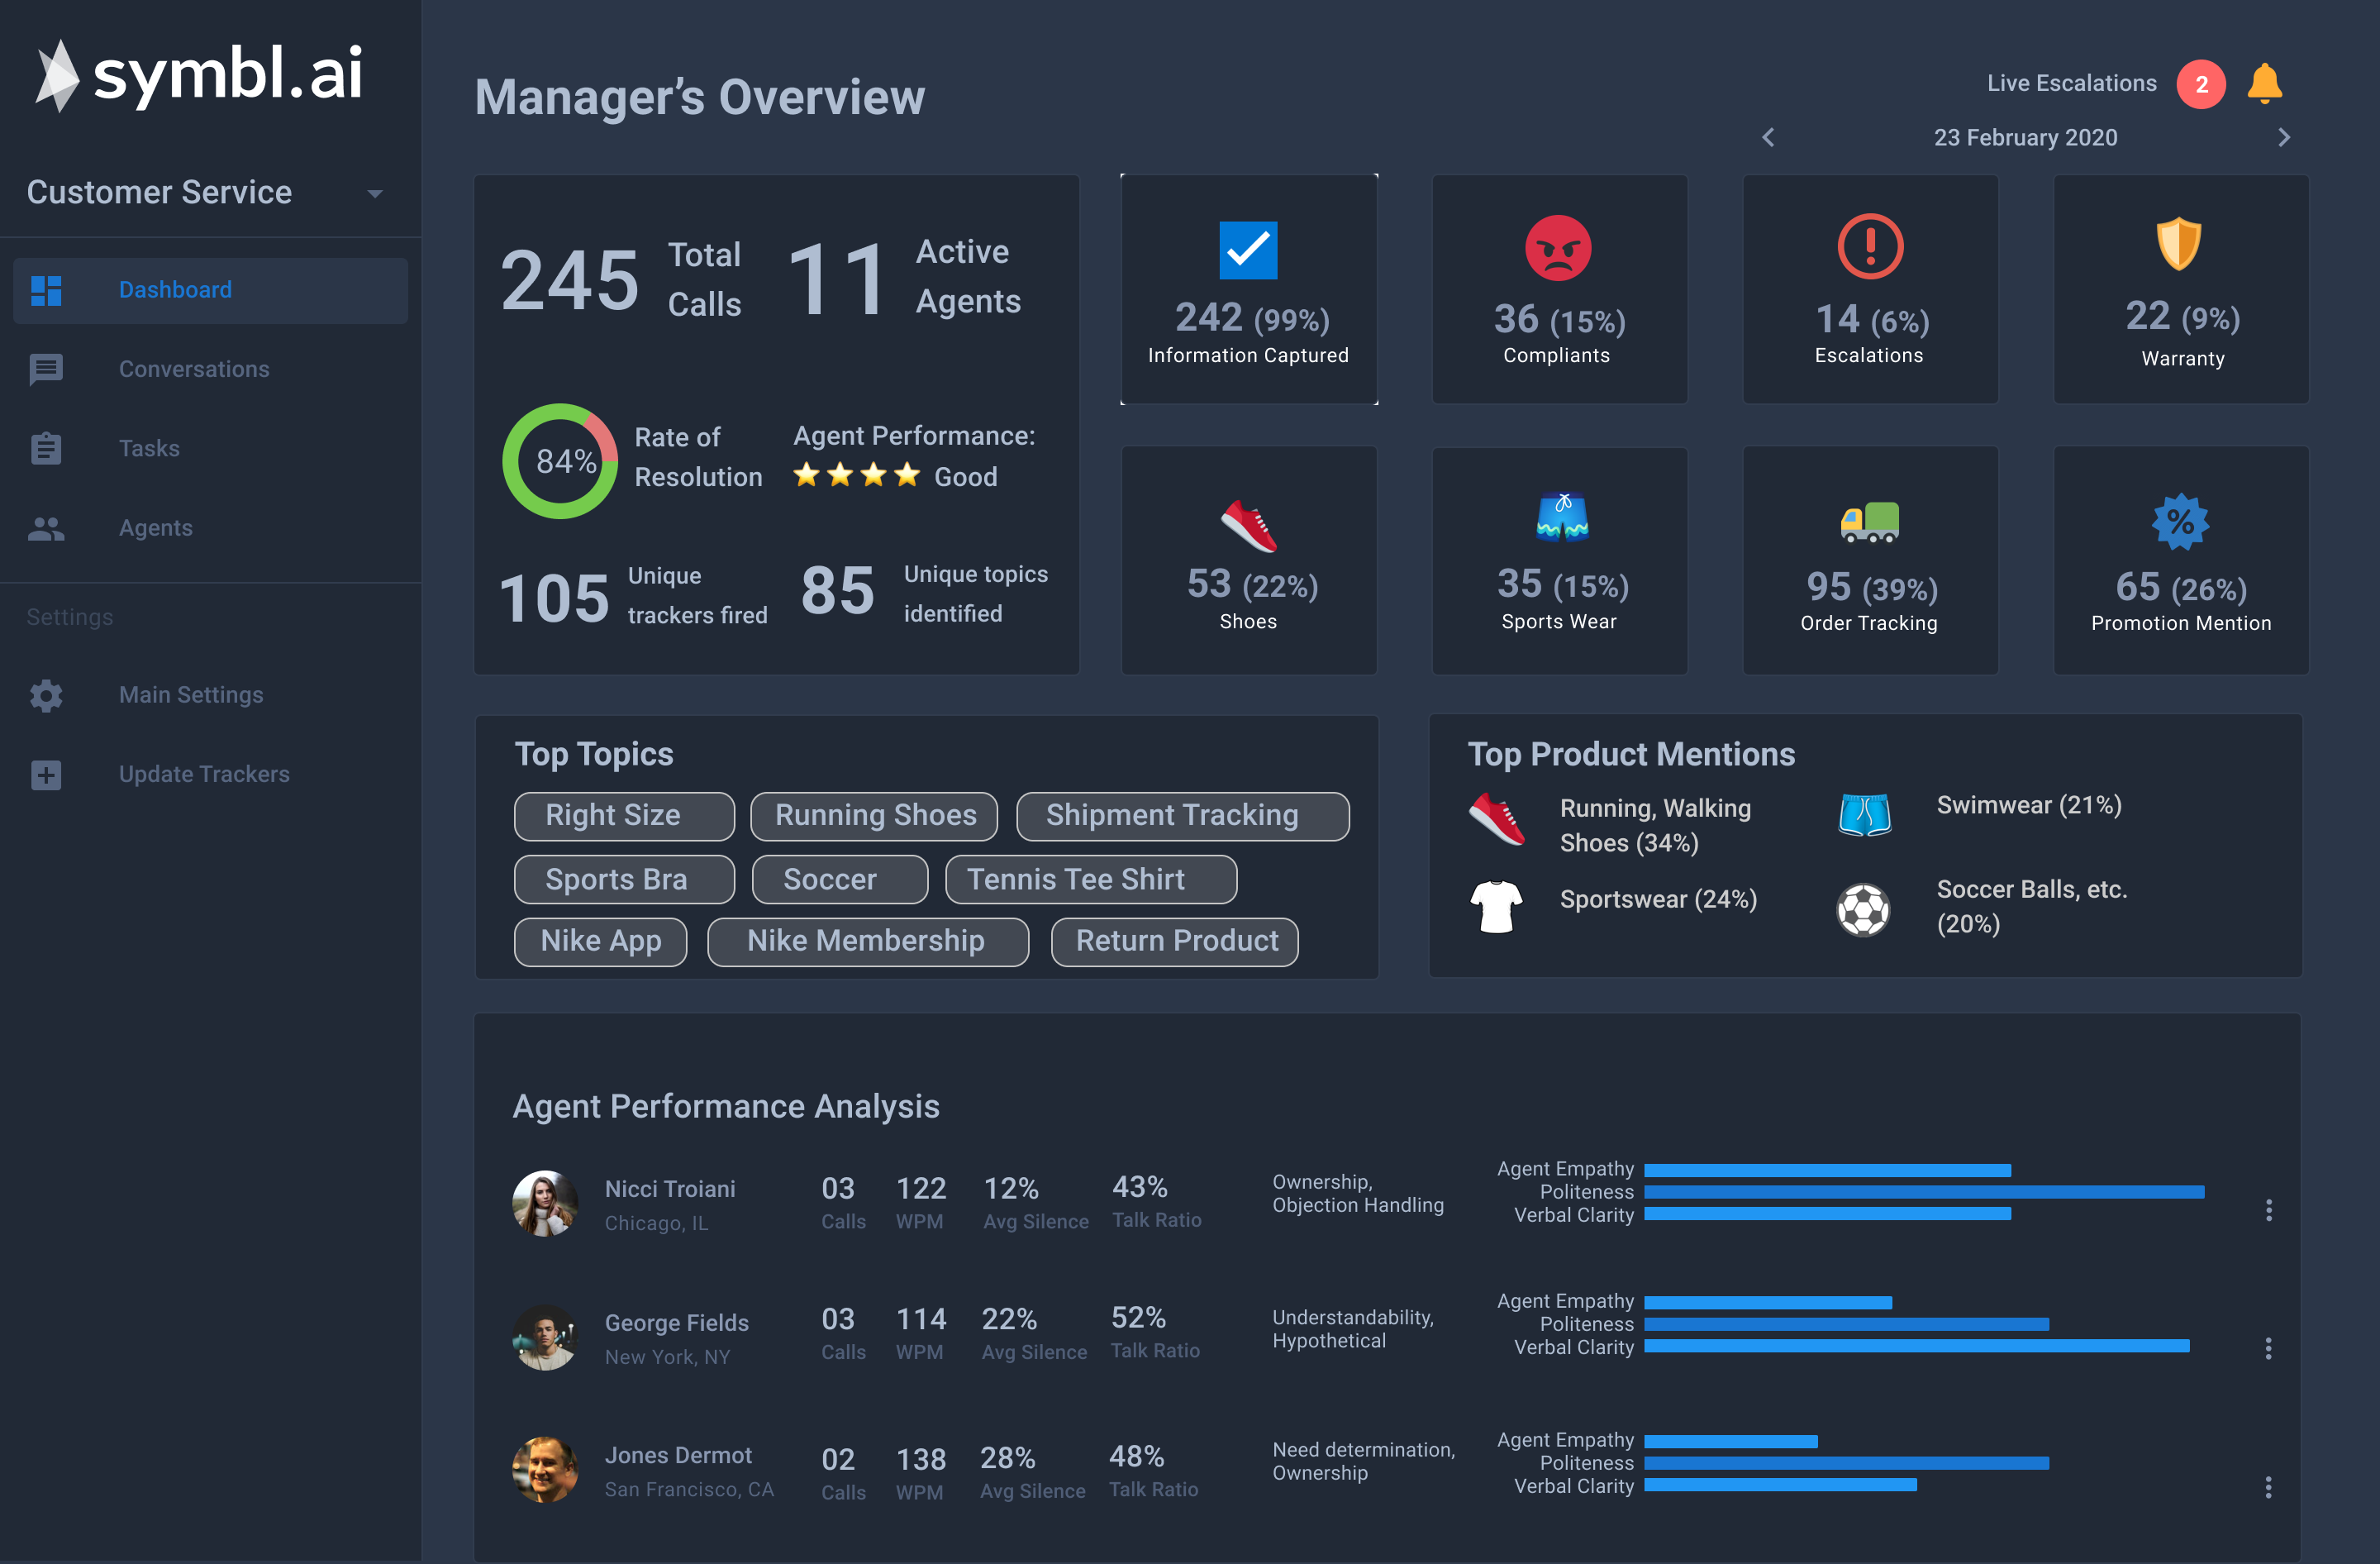2380x1564 pixels.
Task: Open Agents in the sidebar
Action: [156, 528]
